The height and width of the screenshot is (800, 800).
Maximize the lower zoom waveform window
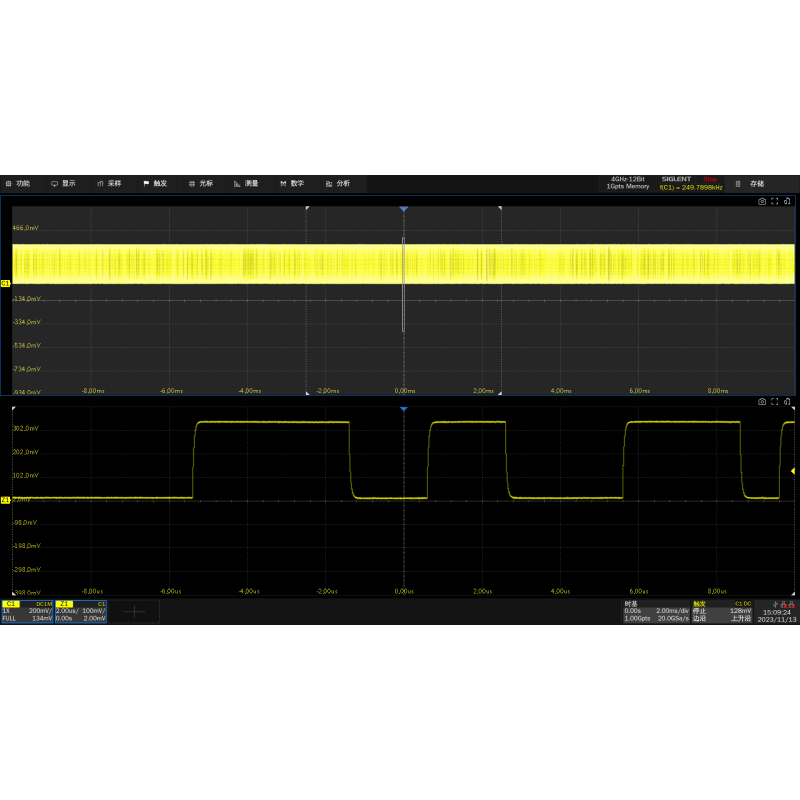(x=774, y=402)
